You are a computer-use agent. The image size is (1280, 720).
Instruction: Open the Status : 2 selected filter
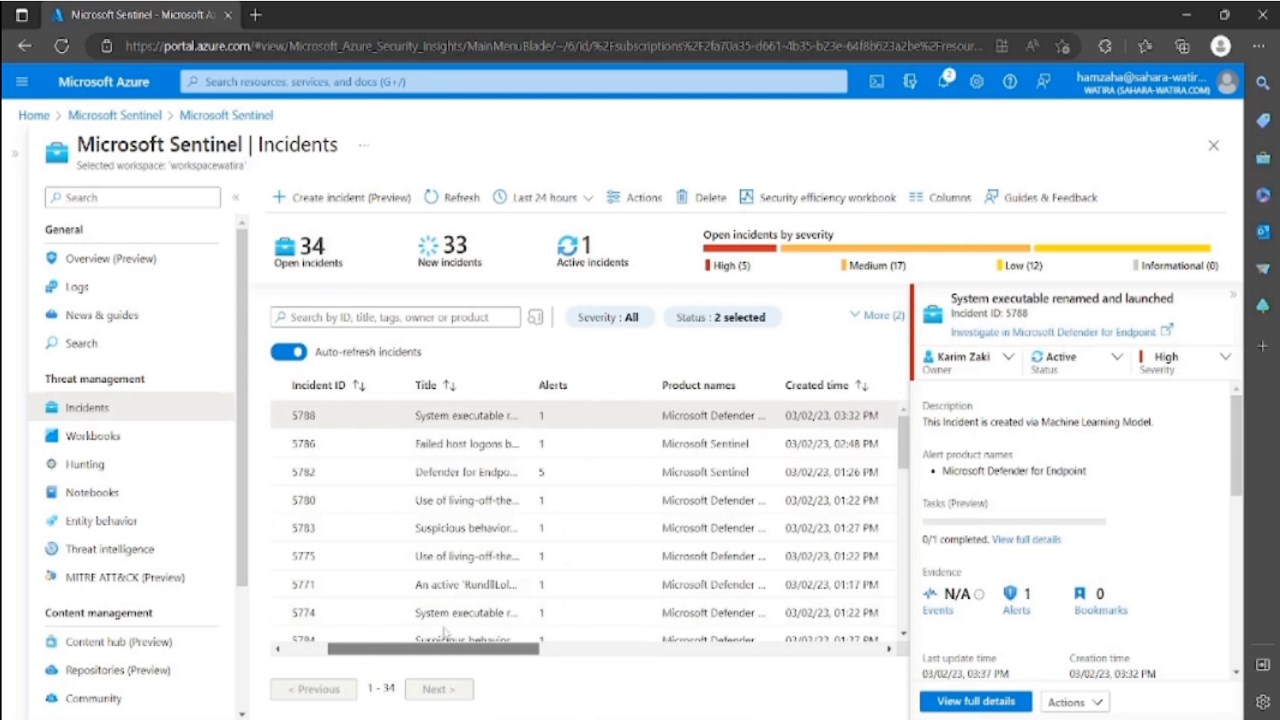[x=720, y=317]
